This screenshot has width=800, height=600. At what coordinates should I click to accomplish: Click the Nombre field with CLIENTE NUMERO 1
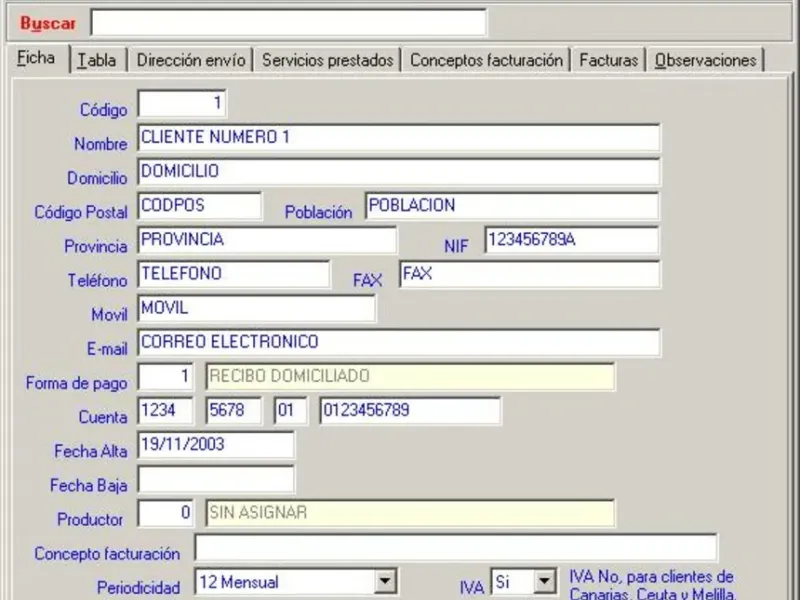click(x=399, y=138)
